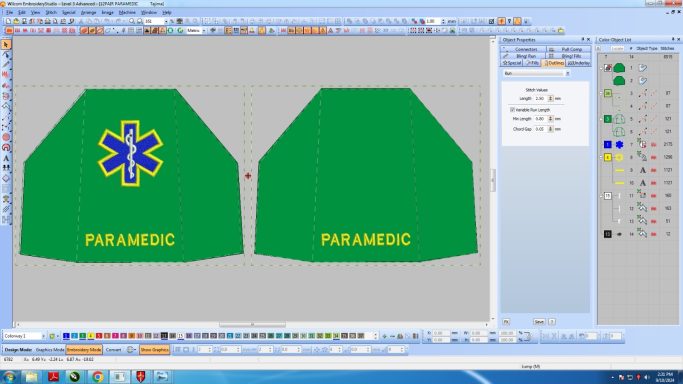Select the red color swatch 5 in palette
Image resolution: width=683 pixels, height=384 pixels.
pos(99,336)
